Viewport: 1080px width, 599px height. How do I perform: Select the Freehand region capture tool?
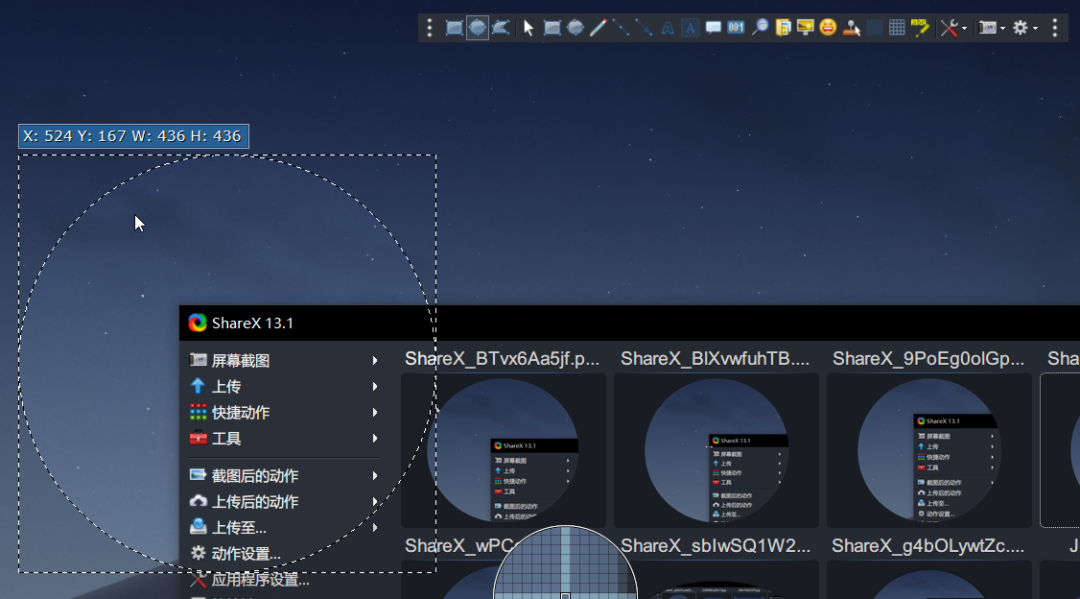[x=501, y=28]
